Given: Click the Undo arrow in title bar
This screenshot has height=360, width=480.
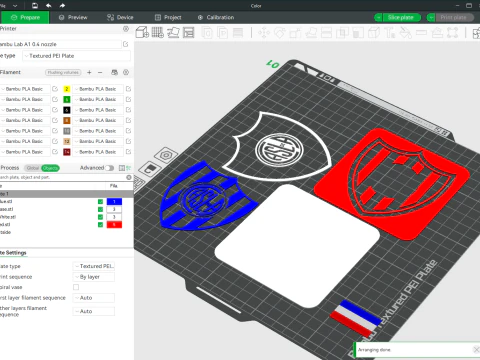Looking at the screenshot, I should coord(49,5).
